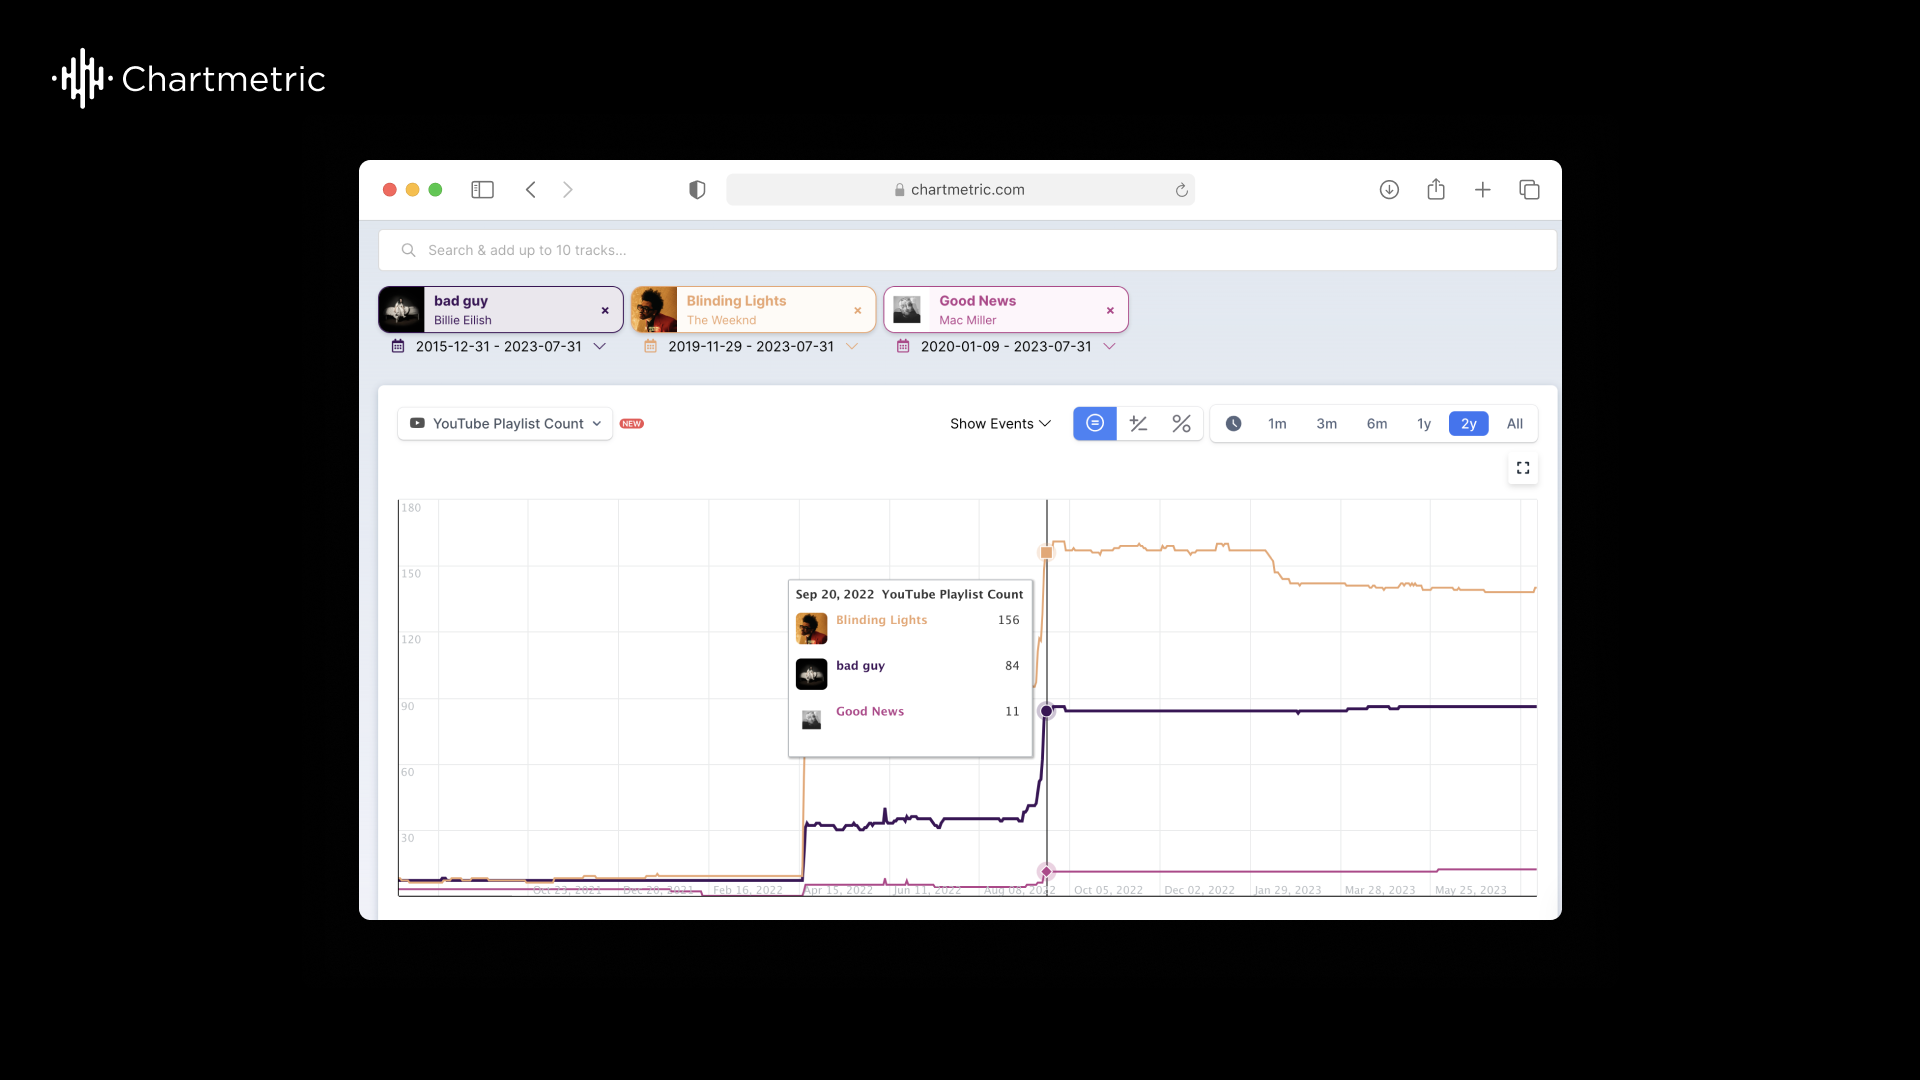Open the browser downloads icon
Image resolution: width=1920 pixels, height=1080 pixels.
tap(1389, 190)
